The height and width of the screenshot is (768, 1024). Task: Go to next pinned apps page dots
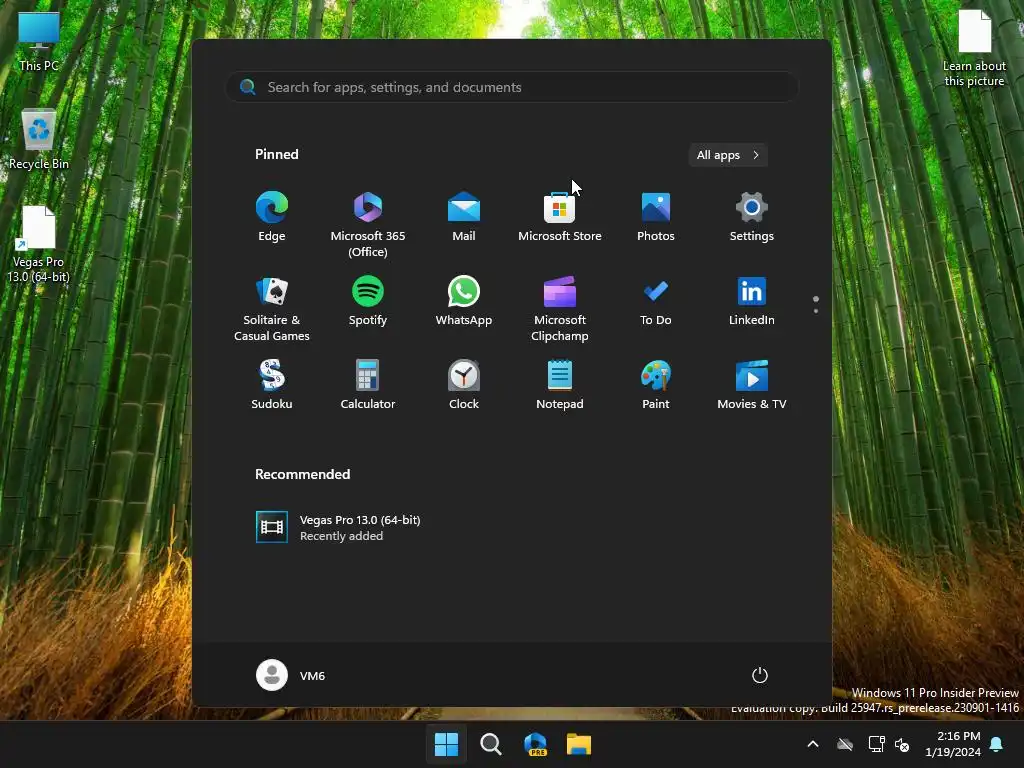[816, 304]
